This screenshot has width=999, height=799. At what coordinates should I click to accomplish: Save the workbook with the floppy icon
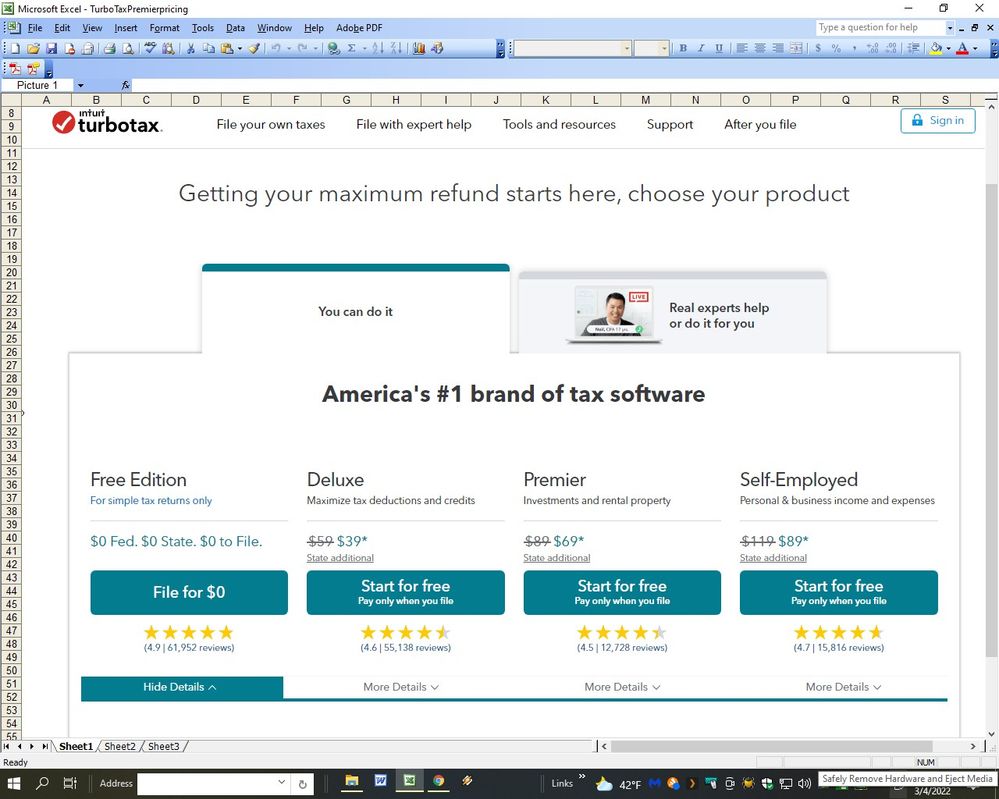[x=52, y=48]
